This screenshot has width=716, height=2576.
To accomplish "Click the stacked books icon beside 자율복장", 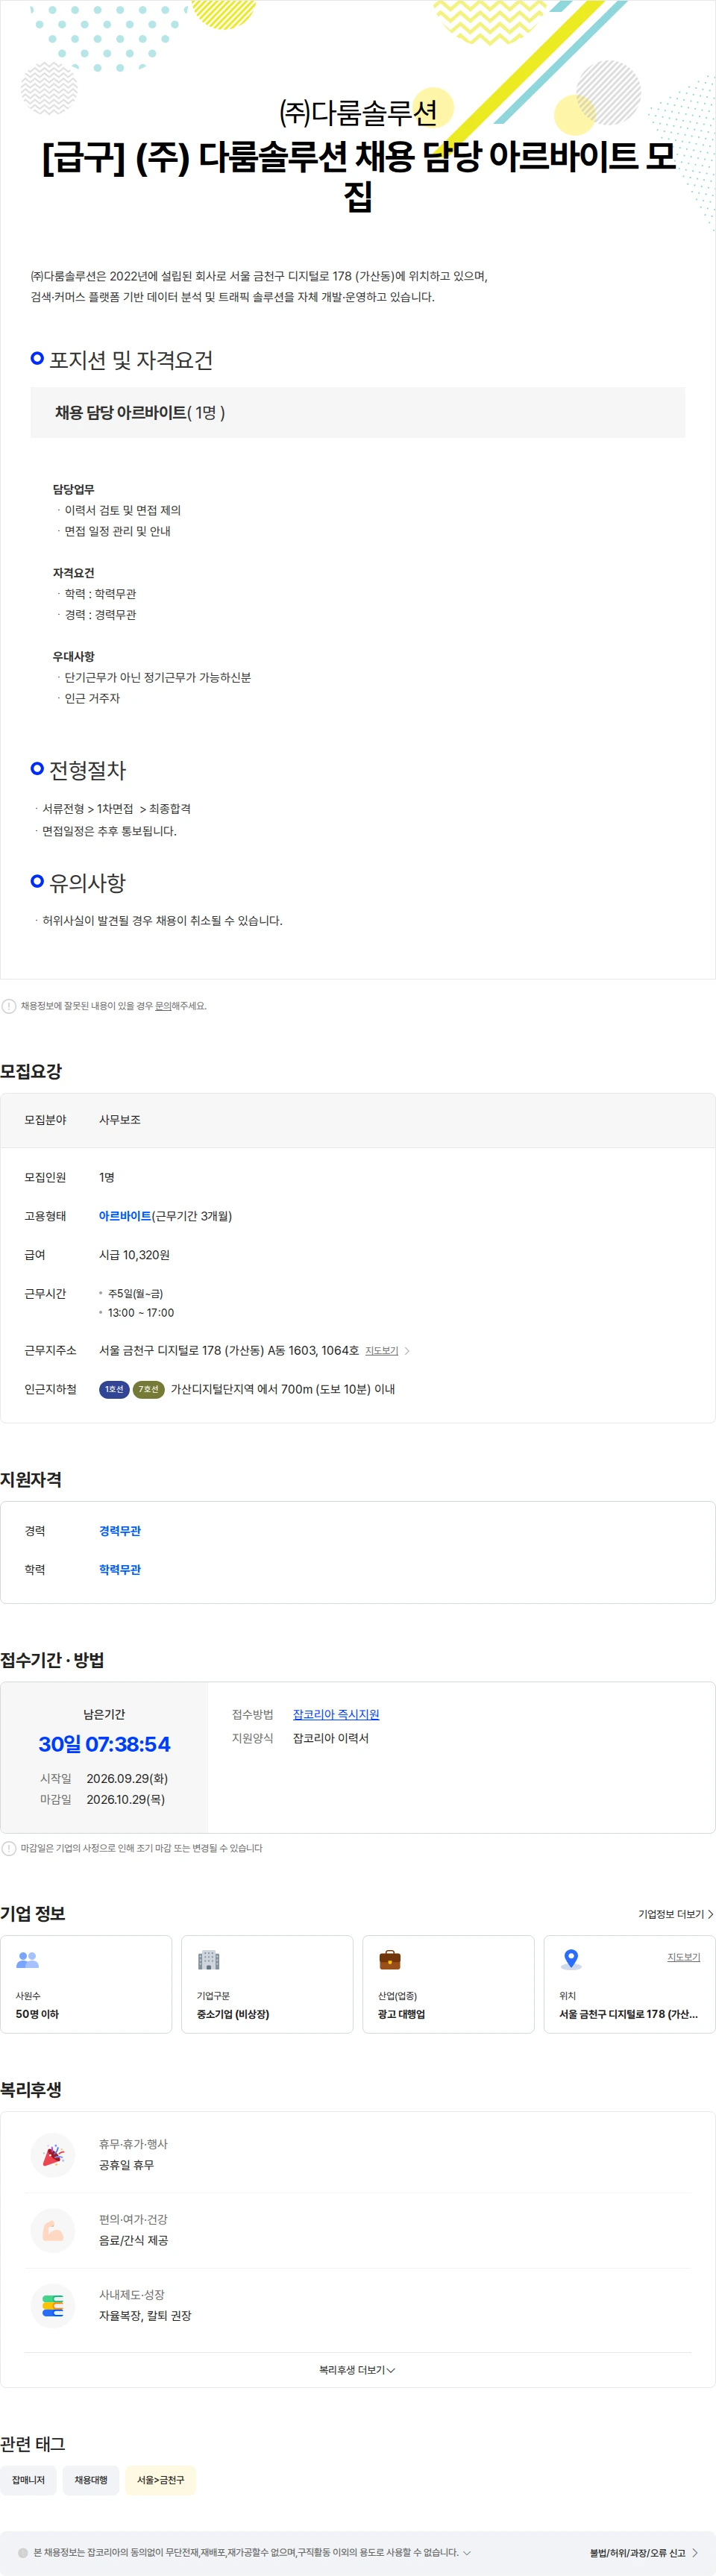I will tap(53, 2305).
